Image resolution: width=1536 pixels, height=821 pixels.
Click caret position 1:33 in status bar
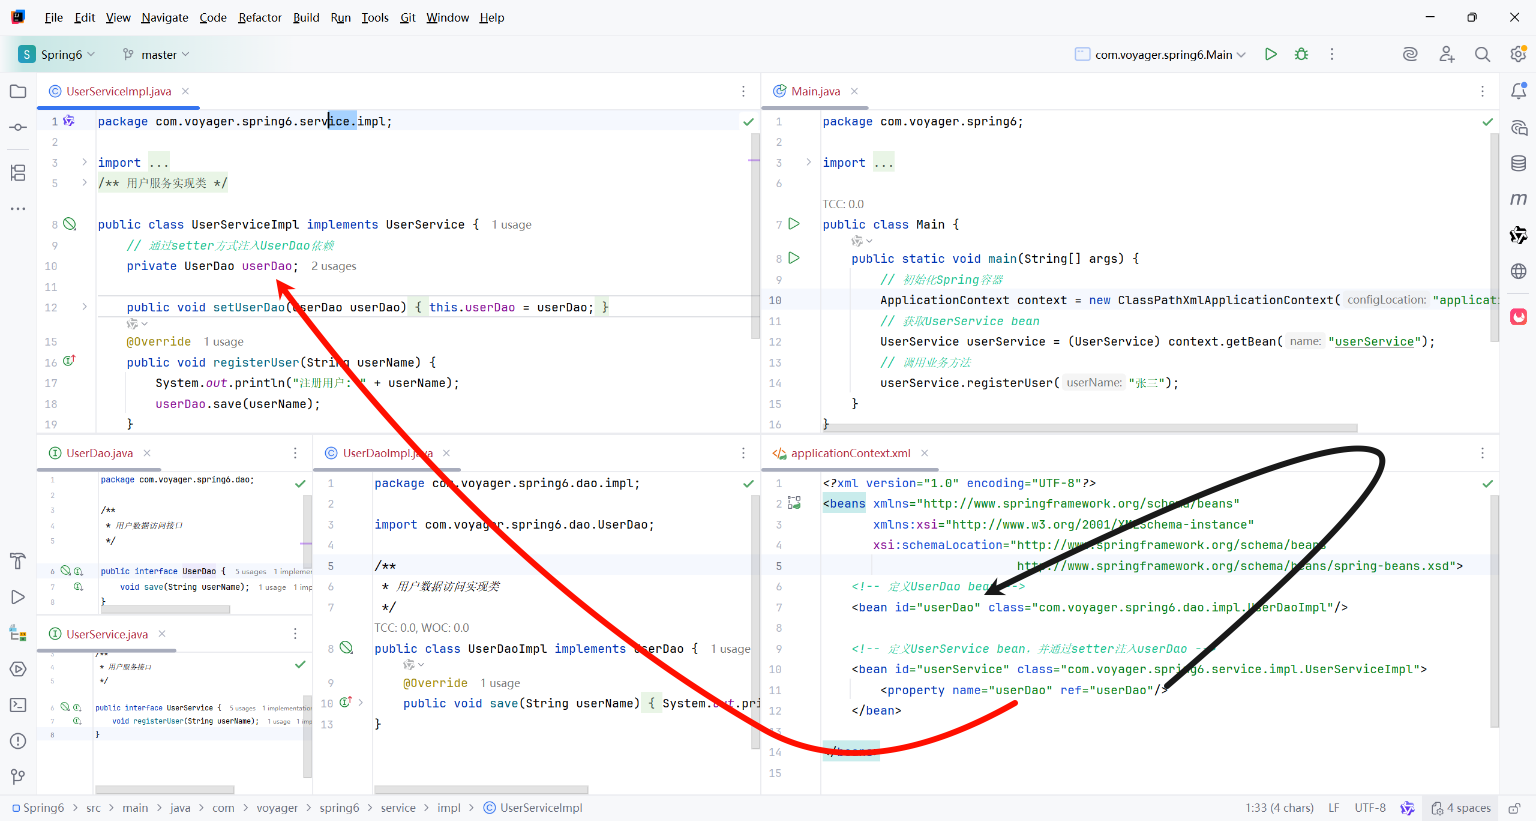pos(1279,808)
